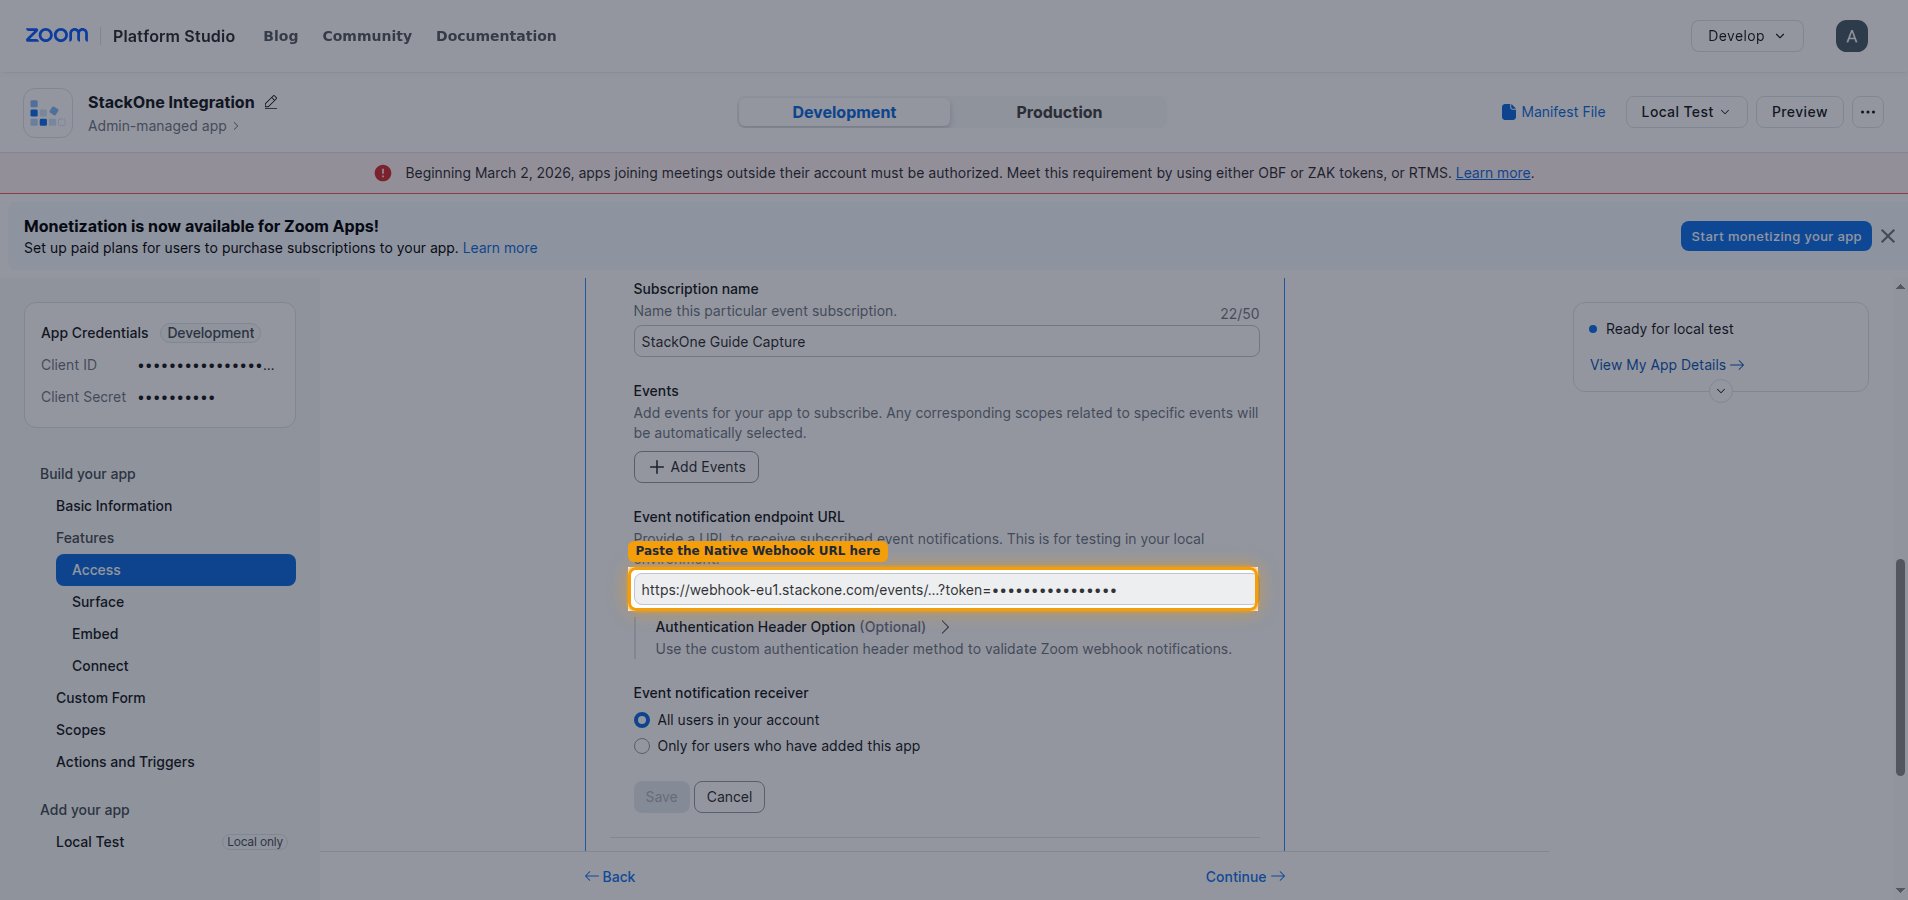
Task: Click the Development credentials badge
Action: click(x=211, y=333)
